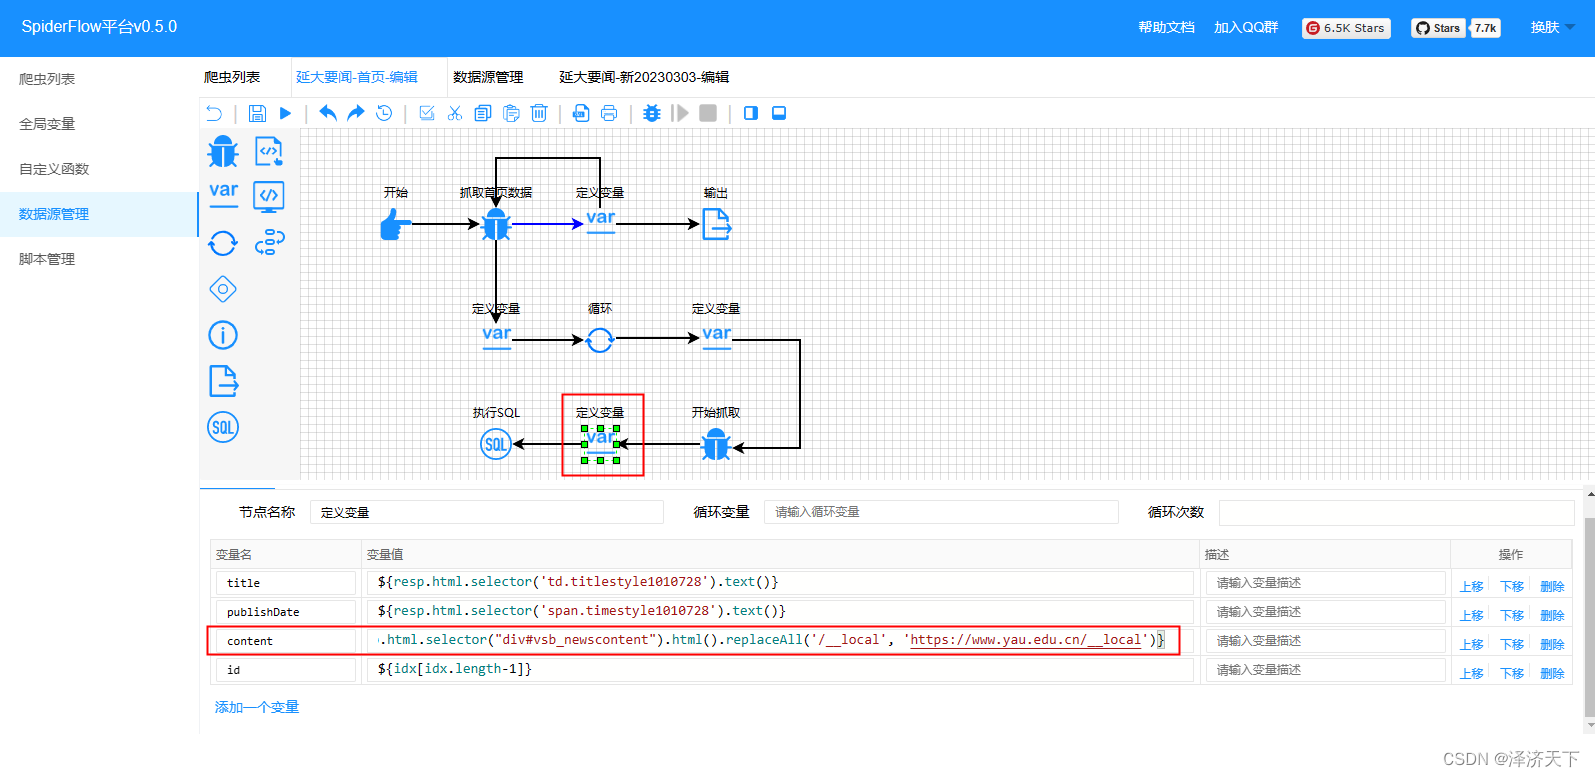The height and width of the screenshot is (777, 1595).
Task: Click the title variable value field
Action: tap(781, 582)
